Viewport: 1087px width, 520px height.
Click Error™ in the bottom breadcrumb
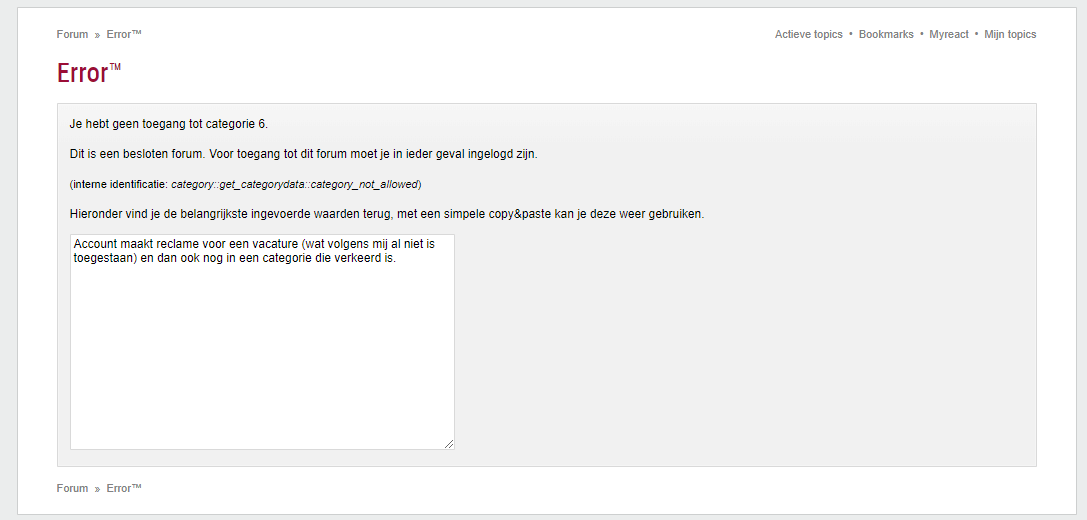coord(124,488)
